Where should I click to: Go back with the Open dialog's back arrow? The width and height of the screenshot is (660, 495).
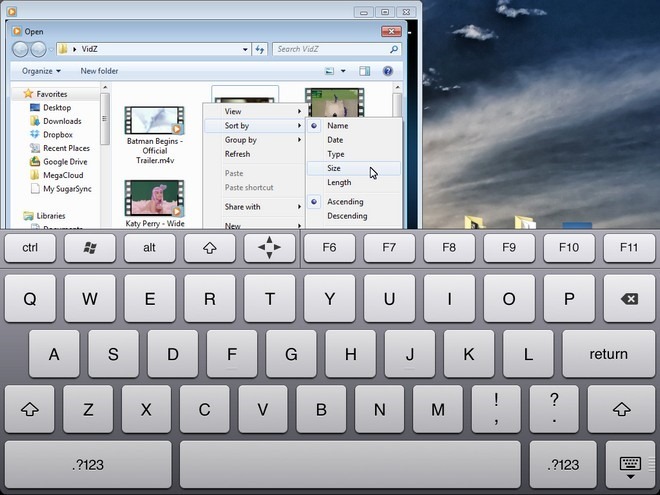click(x=20, y=49)
